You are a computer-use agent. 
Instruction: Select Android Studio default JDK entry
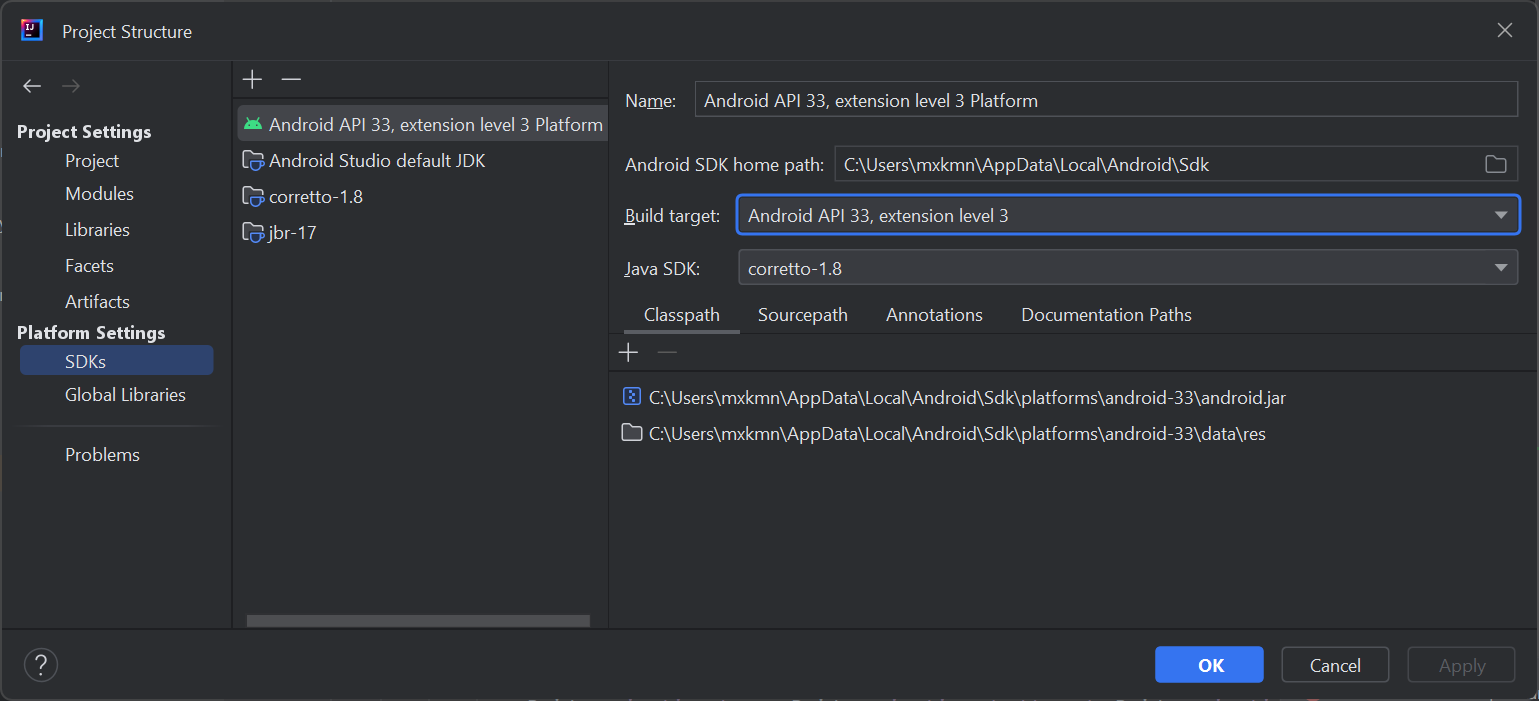[x=422, y=160]
